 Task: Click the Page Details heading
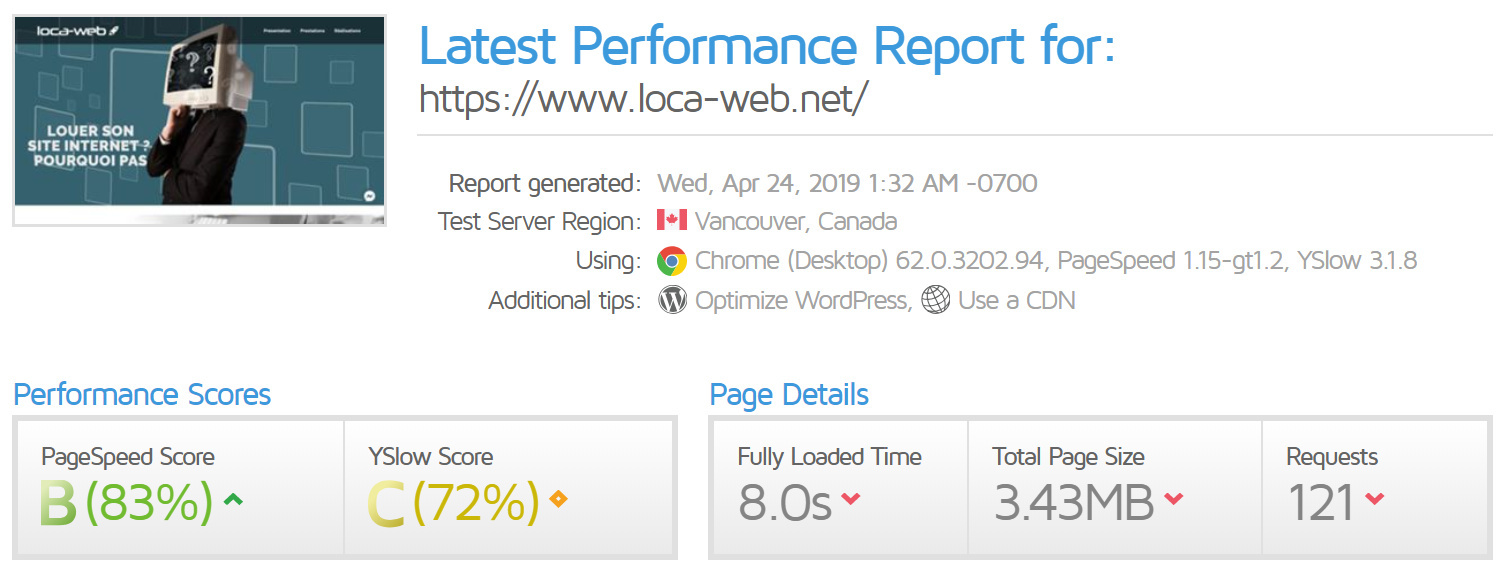click(789, 394)
